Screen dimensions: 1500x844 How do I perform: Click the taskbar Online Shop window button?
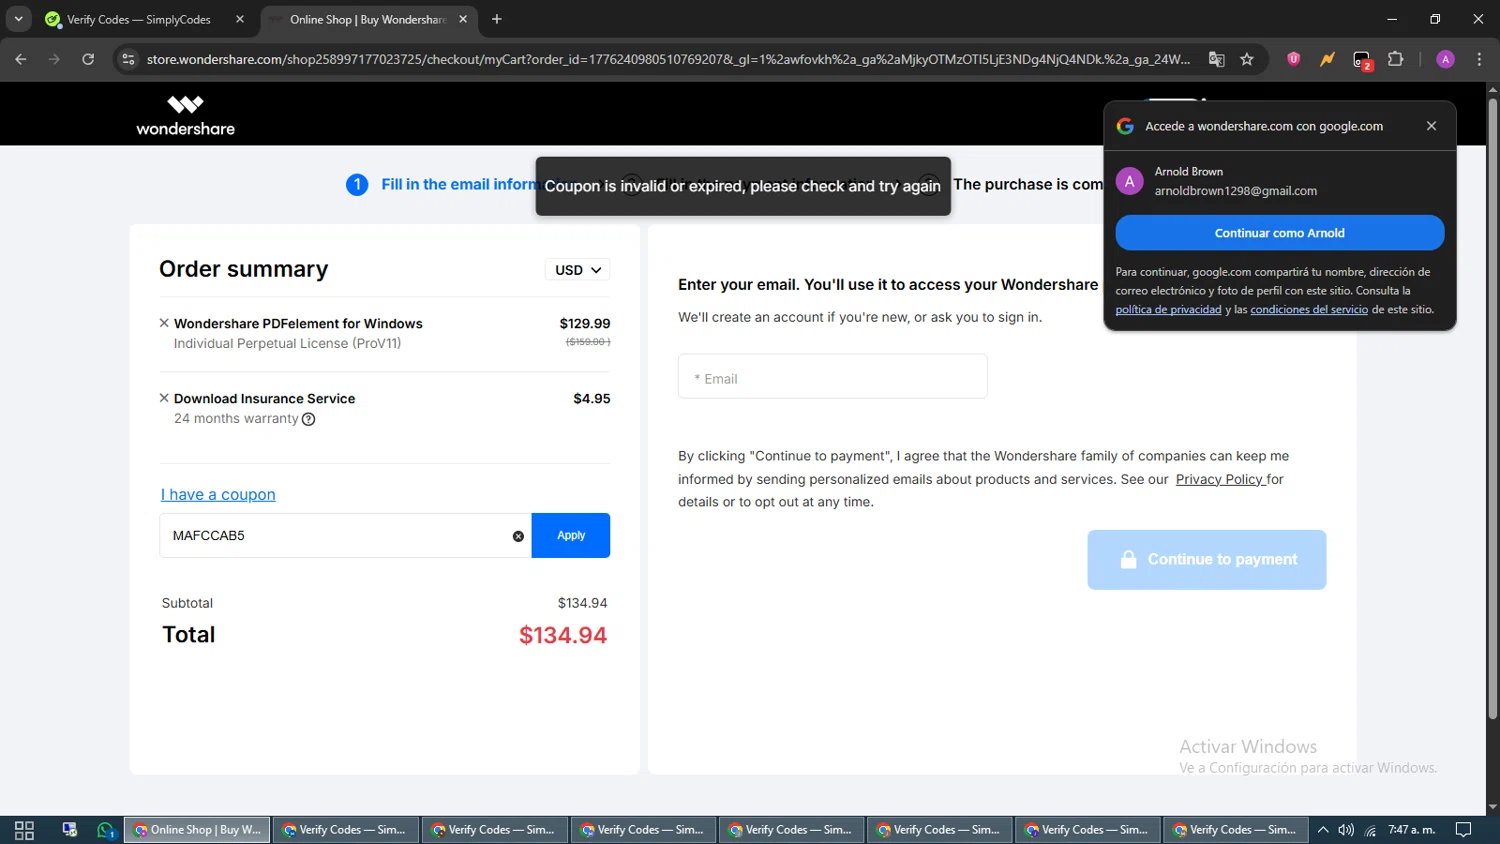(x=197, y=830)
